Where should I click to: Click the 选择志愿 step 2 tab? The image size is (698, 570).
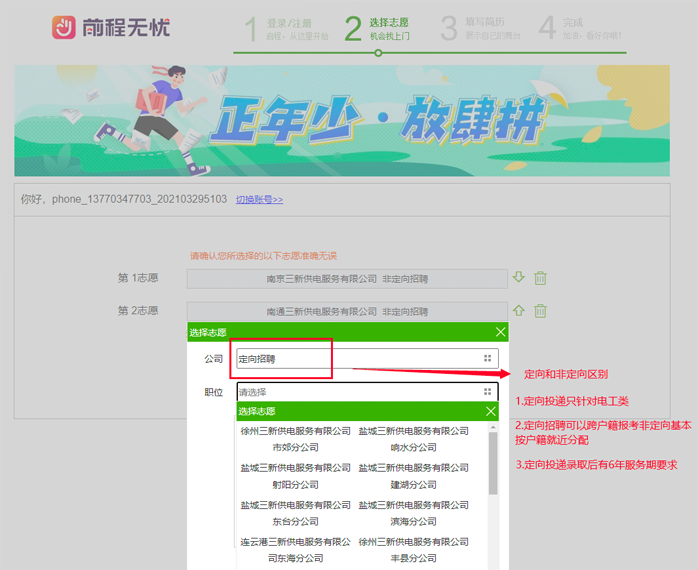377,28
